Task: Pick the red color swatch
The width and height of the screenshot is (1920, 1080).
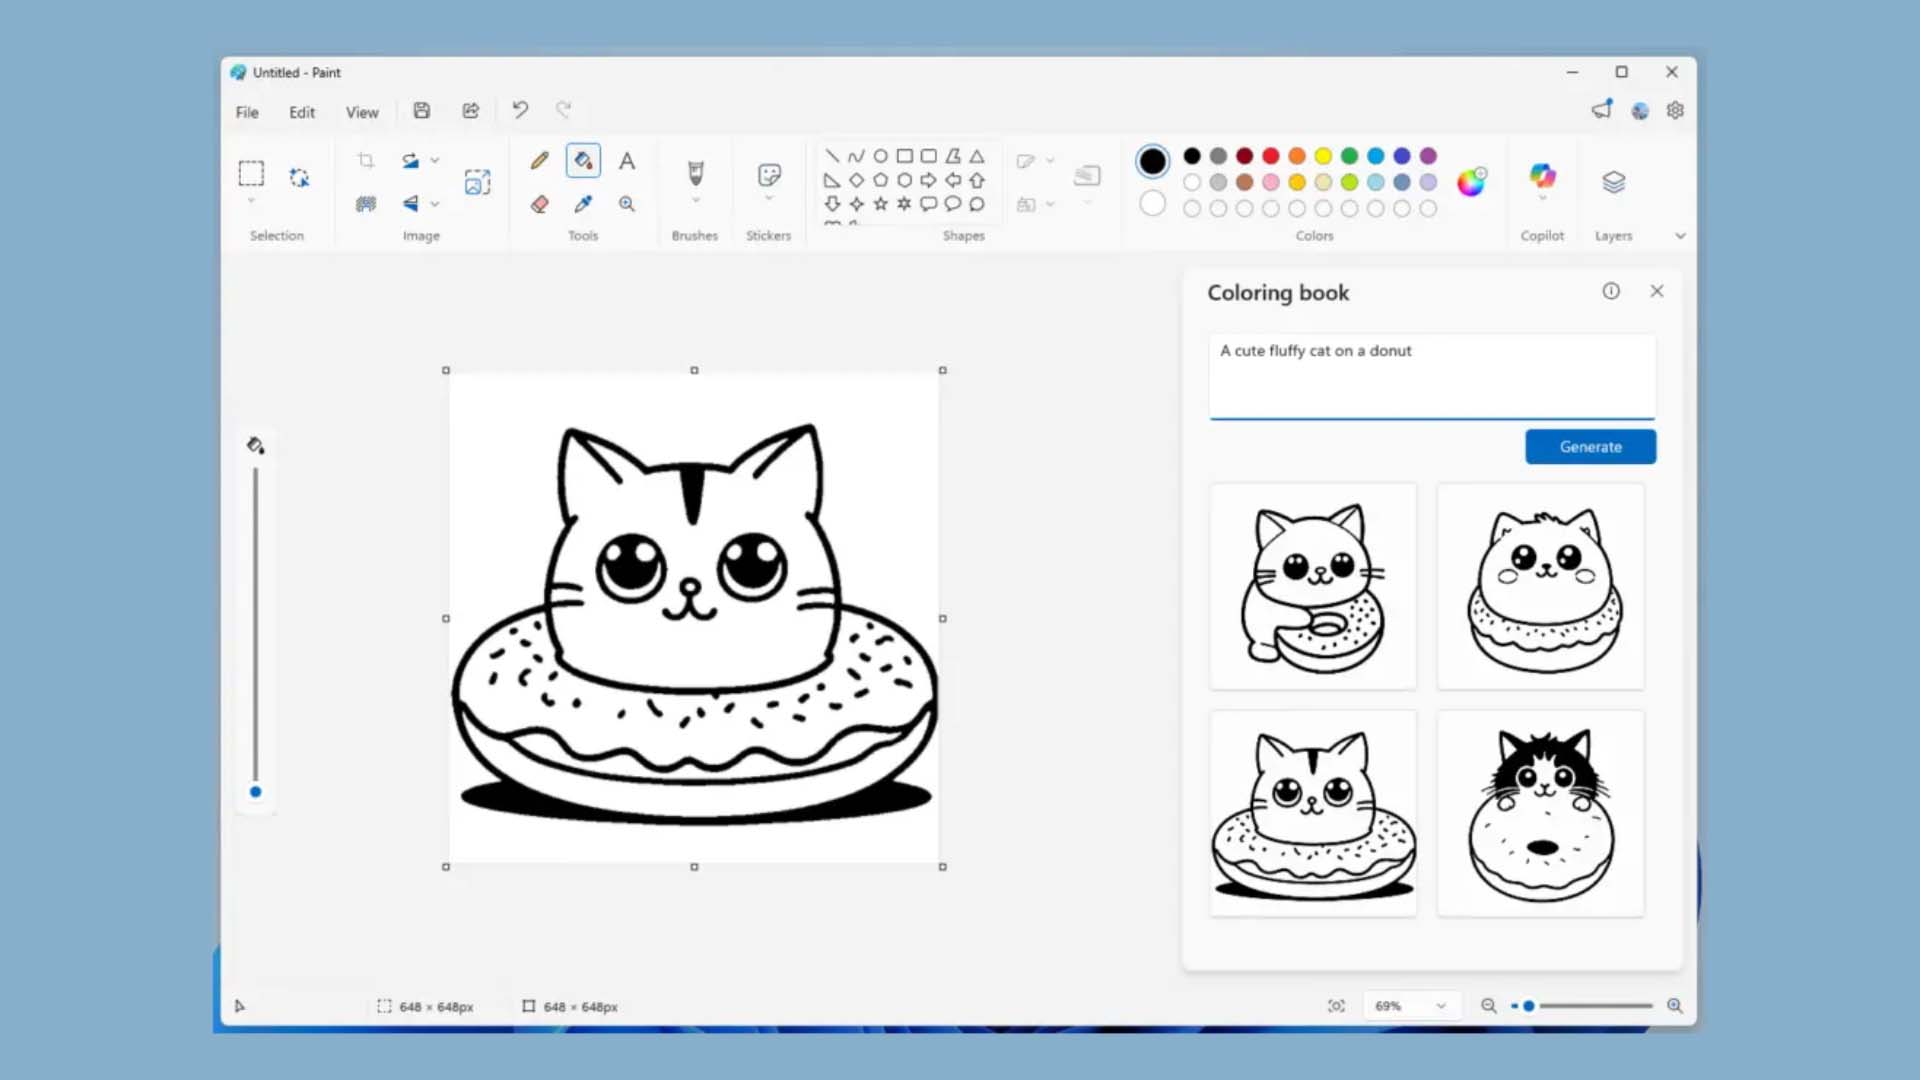Action: click(x=1271, y=156)
